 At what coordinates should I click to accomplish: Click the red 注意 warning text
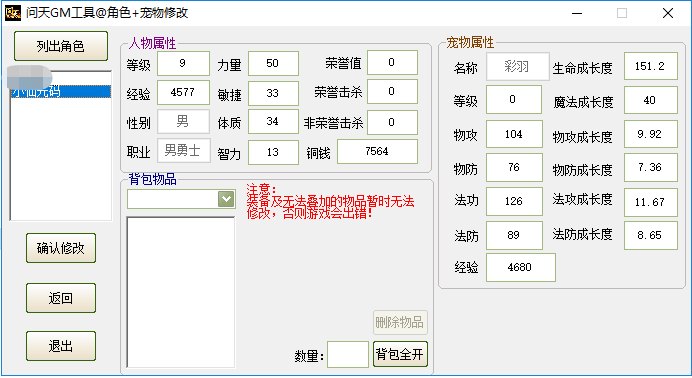click(330, 201)
